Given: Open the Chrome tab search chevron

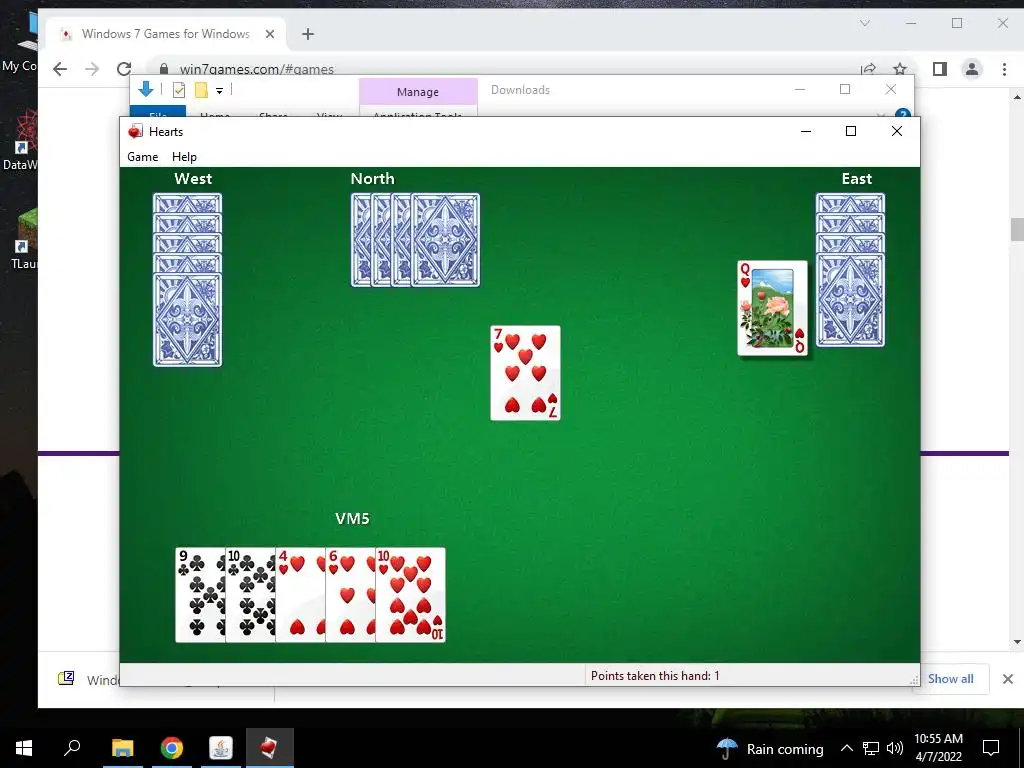Looking at the screenshot, I should (x=865, y=24).
